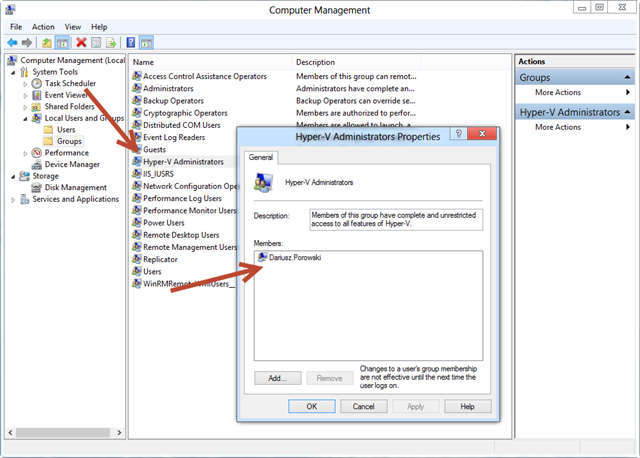Open the File menu

click(16, 27)
